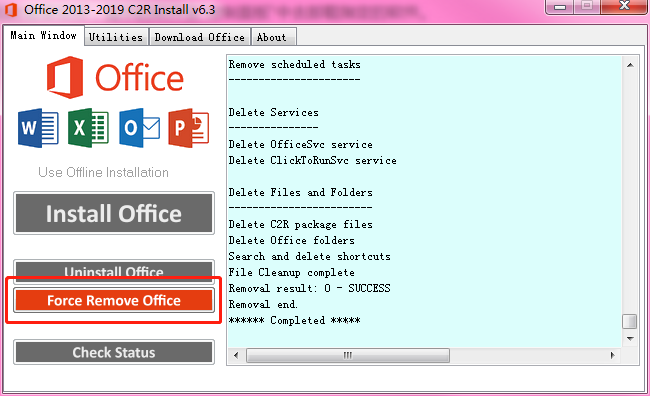Click the PowerPoint application icon
Viewport: 650px width, 396px height.
pyautogui.click(x=189, y=128)
